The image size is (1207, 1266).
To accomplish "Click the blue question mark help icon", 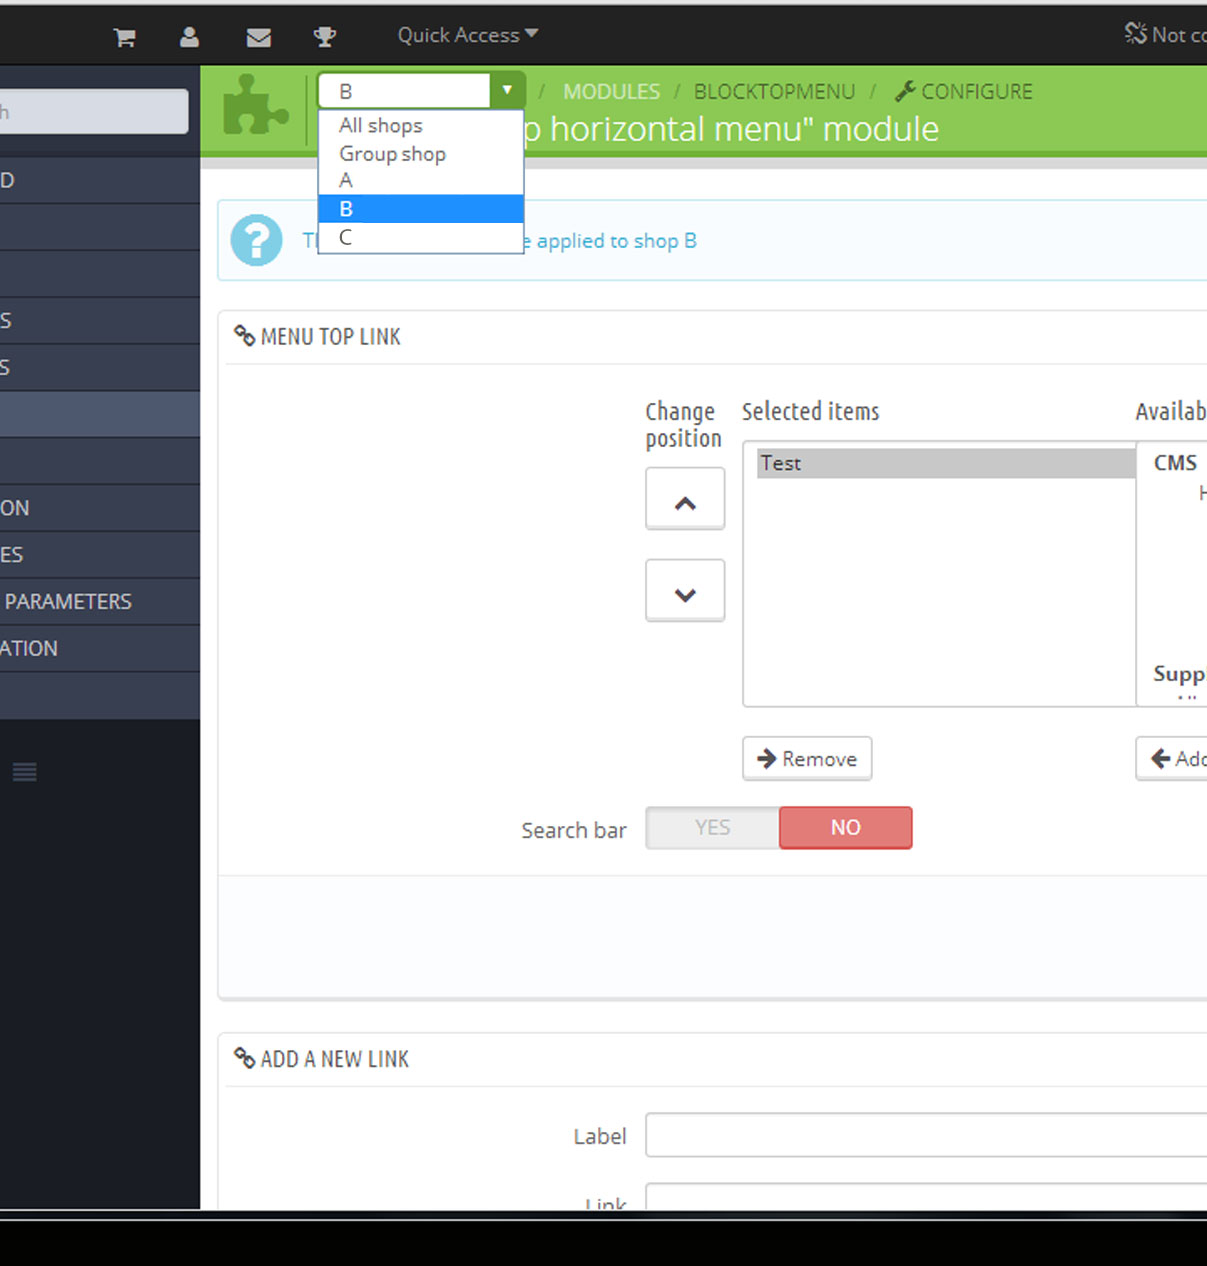I will 257,240.
